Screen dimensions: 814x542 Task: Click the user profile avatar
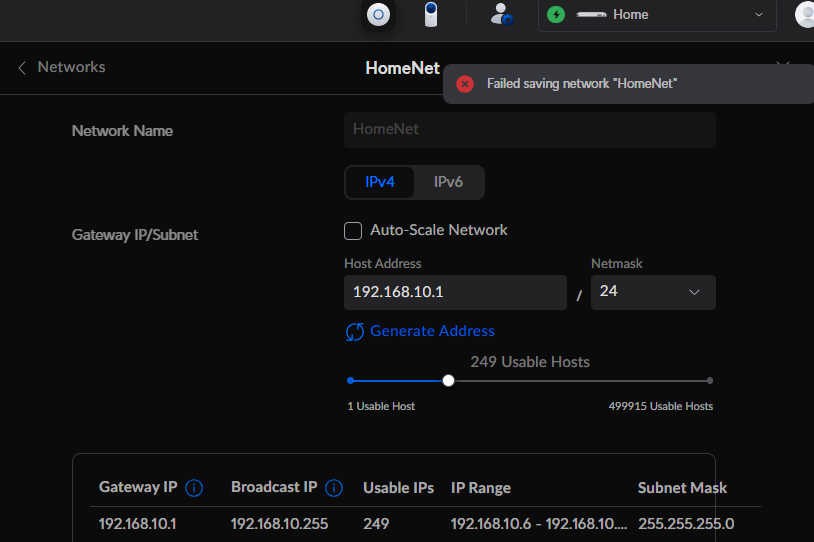pos(805,14)
